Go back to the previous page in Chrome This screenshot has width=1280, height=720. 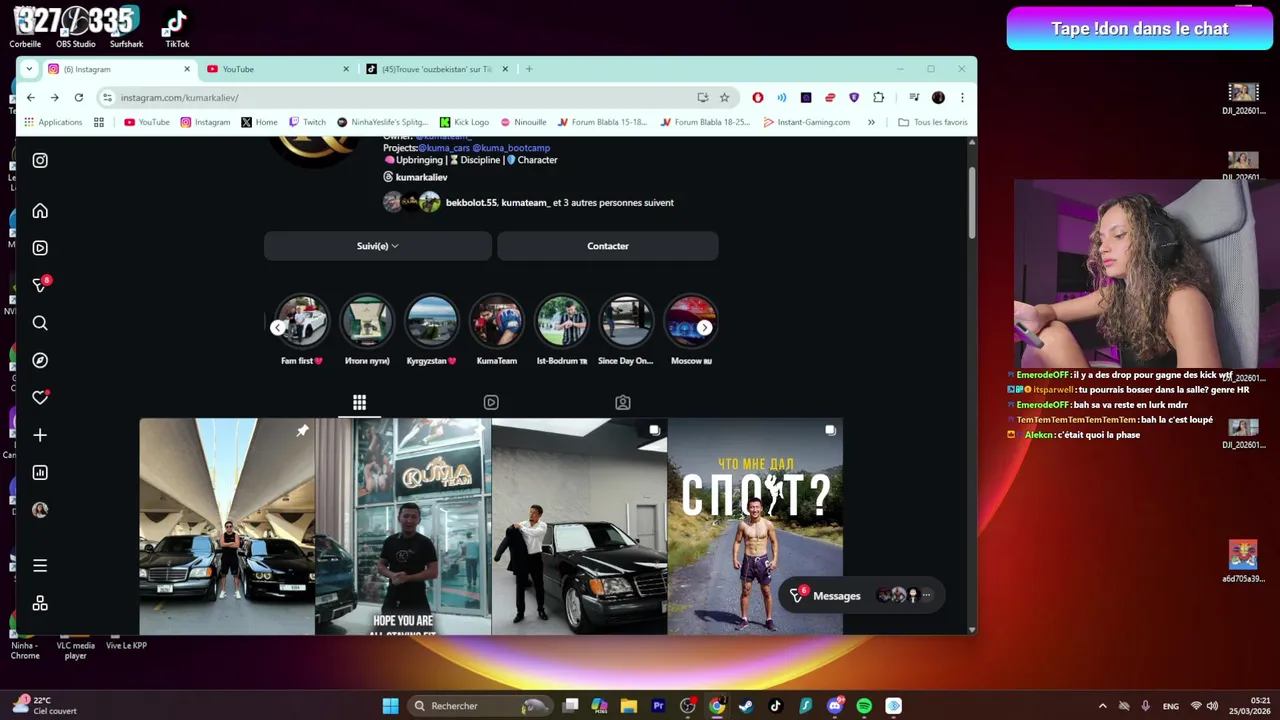coord(31,97)
